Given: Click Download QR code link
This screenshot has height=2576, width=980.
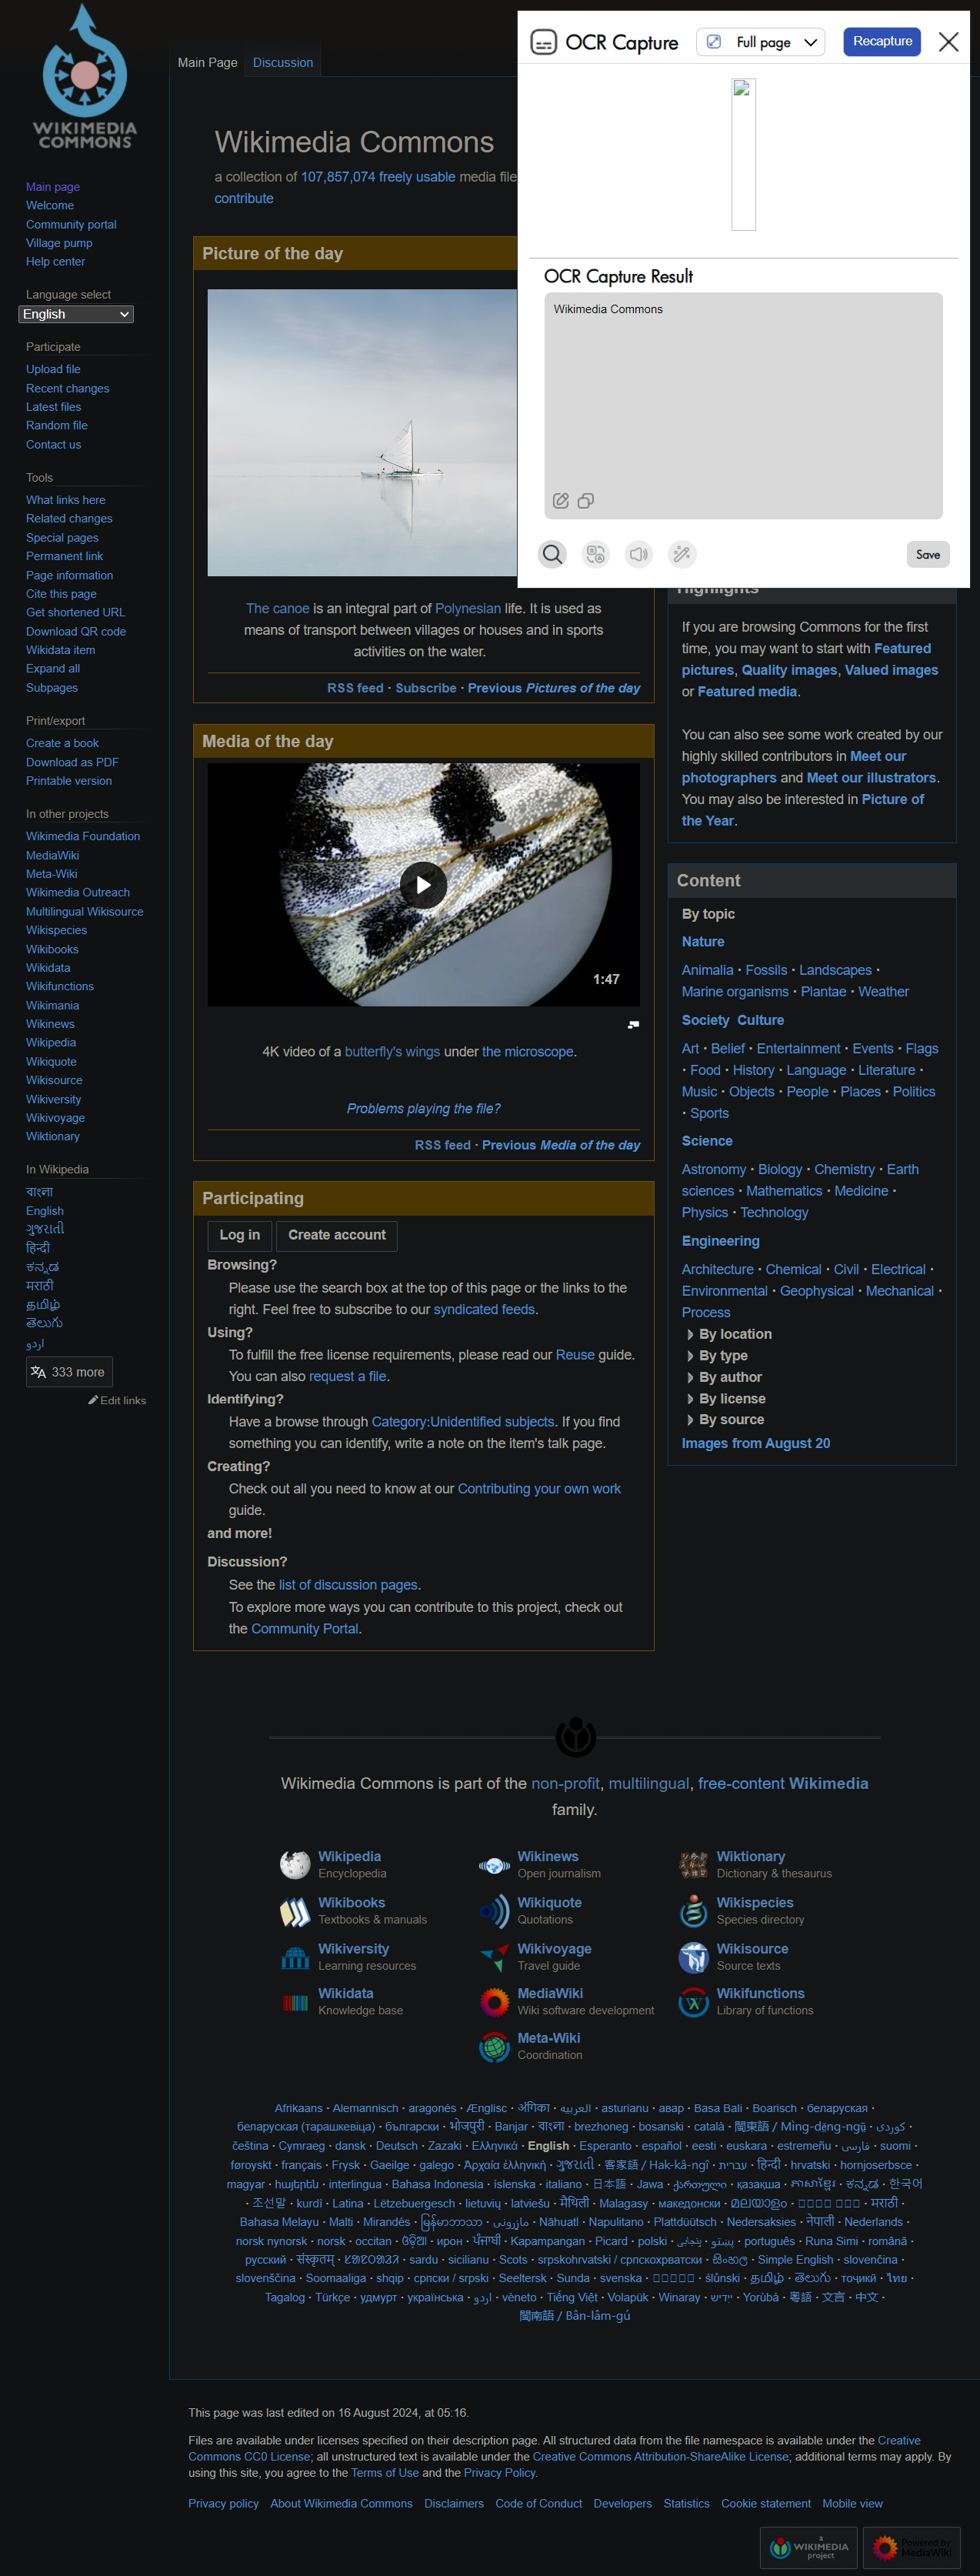Looking at the screenshot, I should pyautogui.click(x=76, y=632).
